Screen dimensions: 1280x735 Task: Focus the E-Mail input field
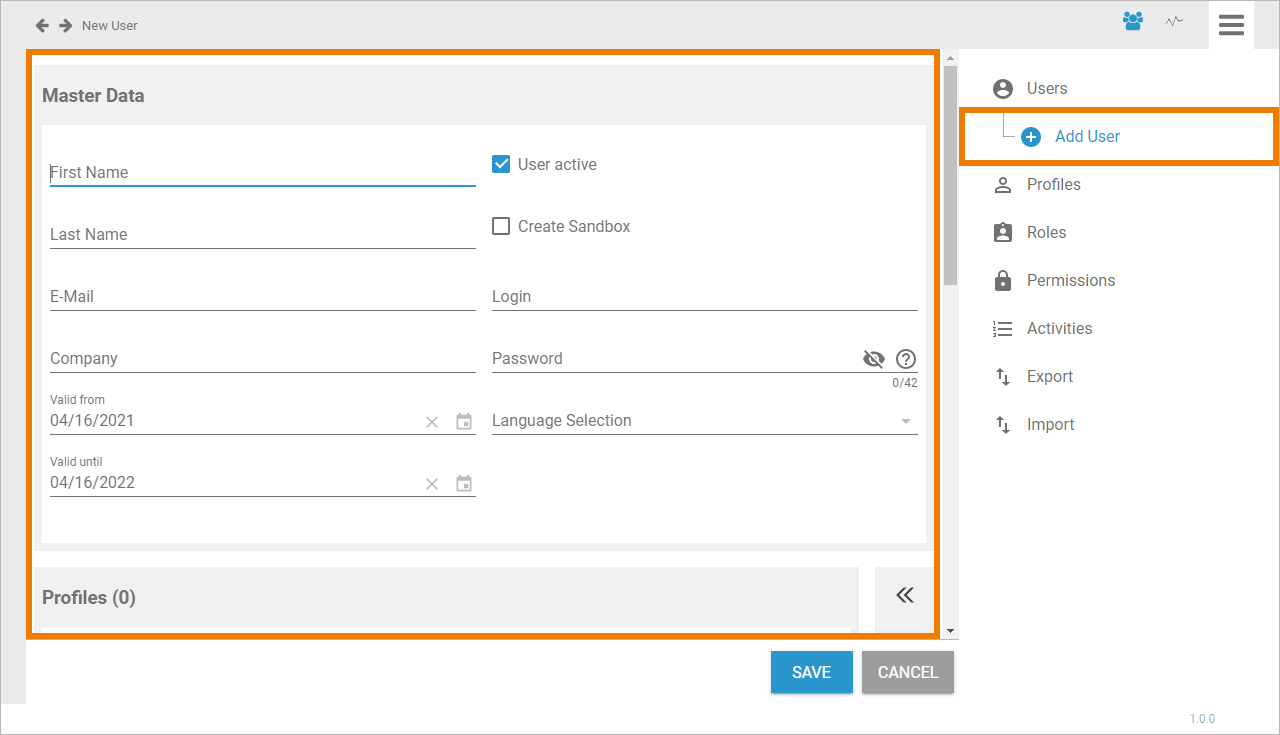pyautogui.click(x=262, y=297)
